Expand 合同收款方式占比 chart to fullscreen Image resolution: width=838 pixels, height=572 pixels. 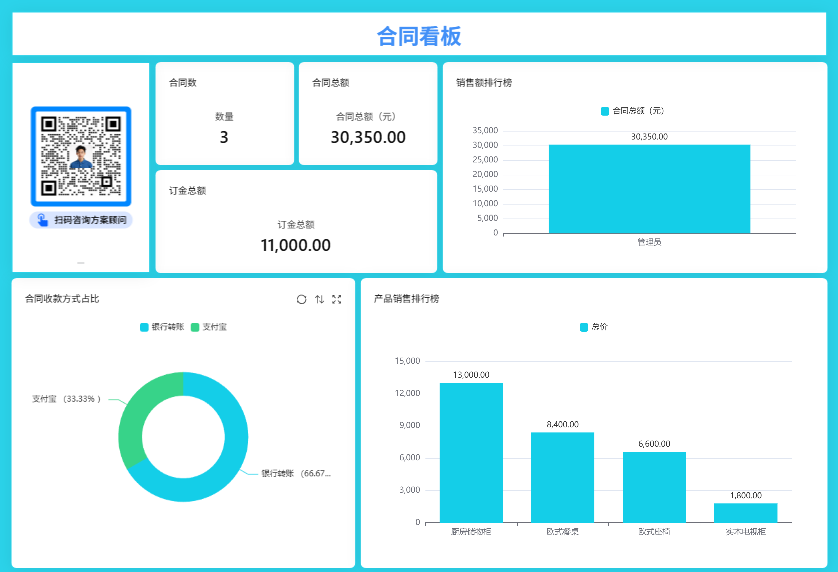(337, 299)
